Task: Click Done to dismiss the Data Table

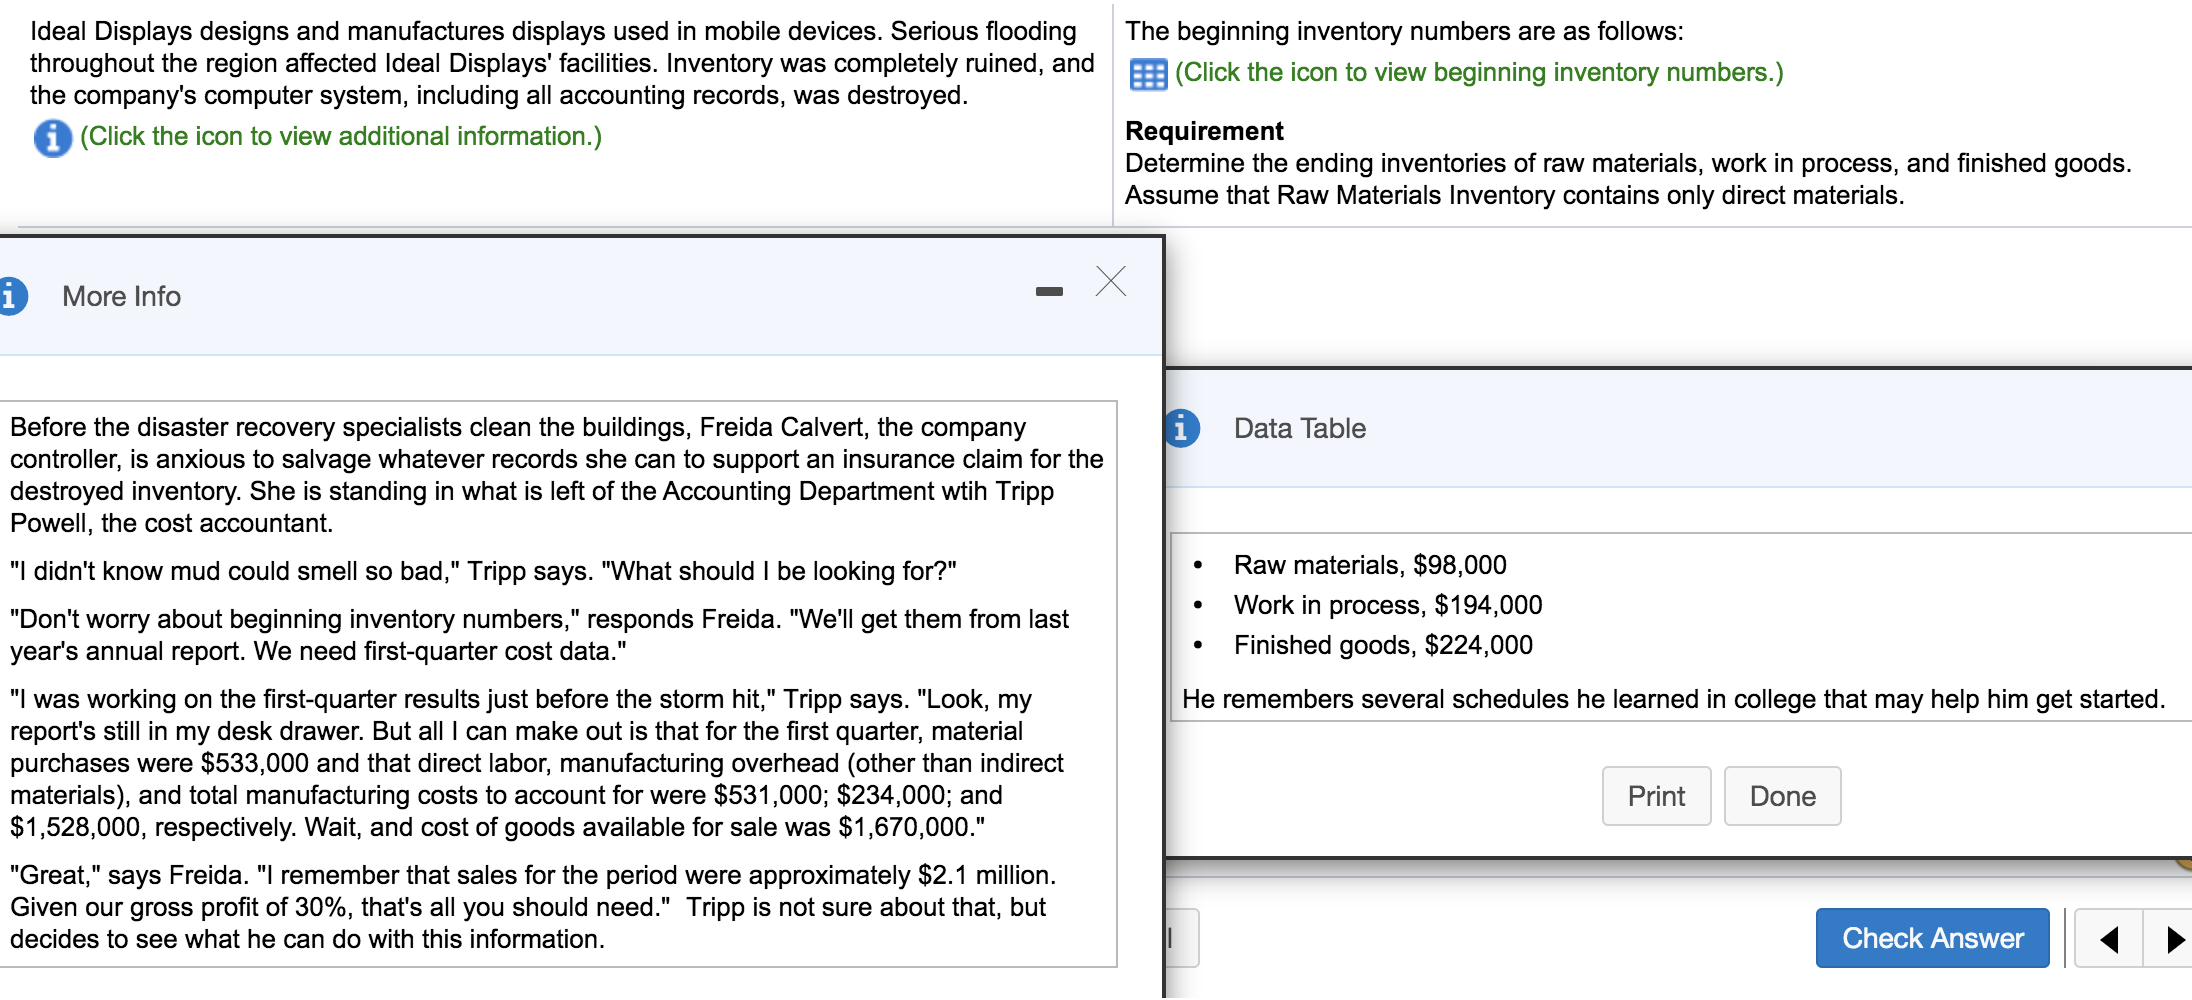Action: (x=1782, y=796)
